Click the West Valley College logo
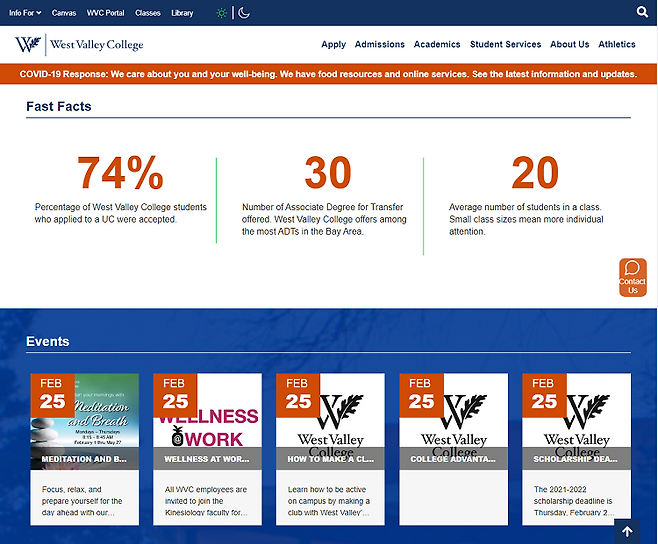 79,44
